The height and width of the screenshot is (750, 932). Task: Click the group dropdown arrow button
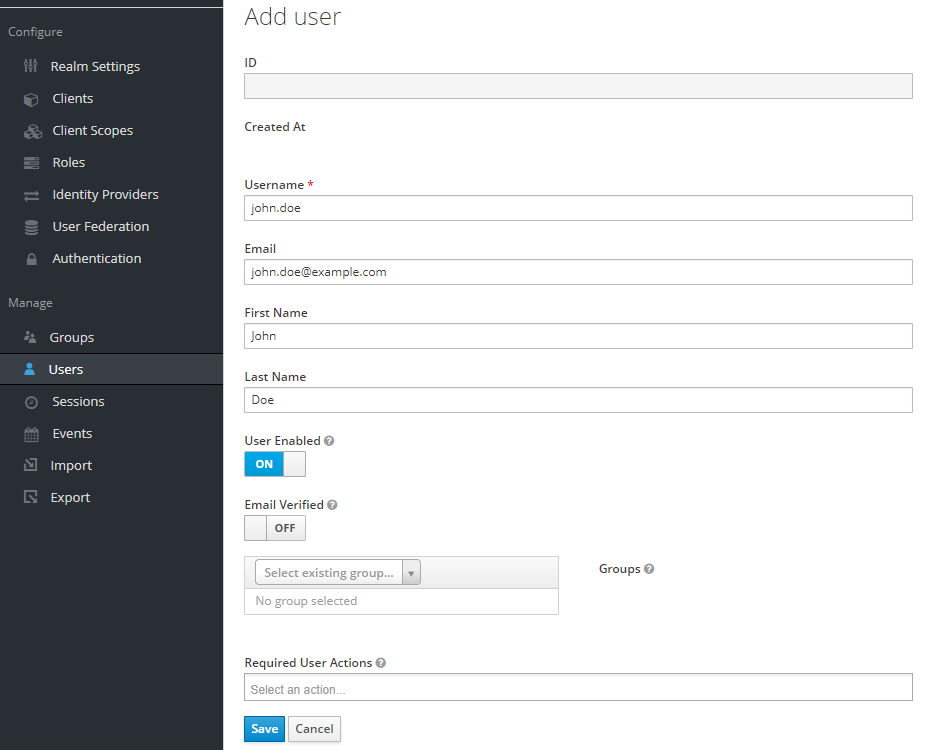click(411, 573)
